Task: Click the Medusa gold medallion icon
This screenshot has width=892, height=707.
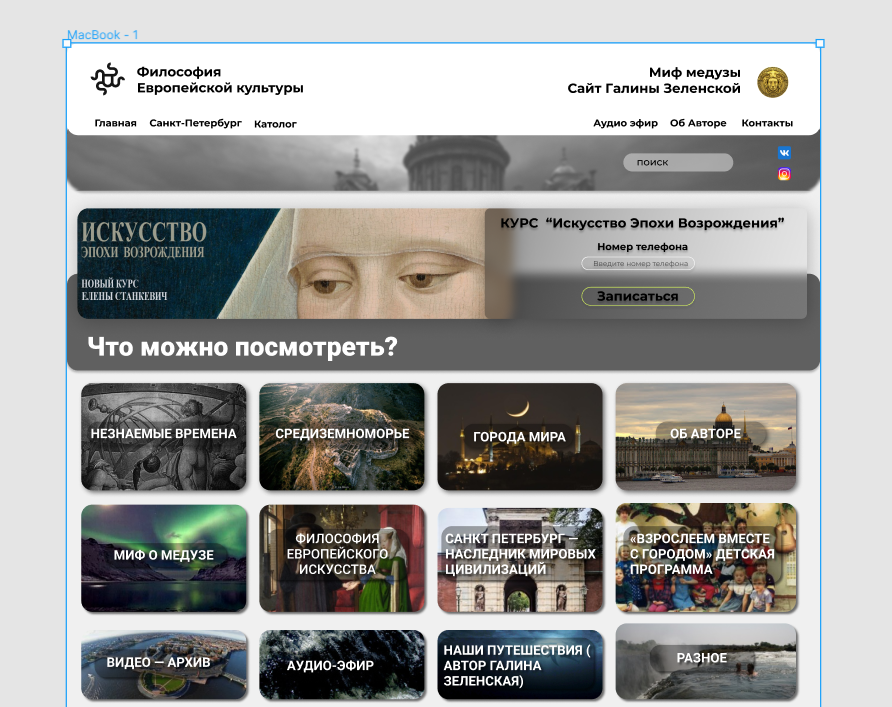Action: (x=772, y=82)
